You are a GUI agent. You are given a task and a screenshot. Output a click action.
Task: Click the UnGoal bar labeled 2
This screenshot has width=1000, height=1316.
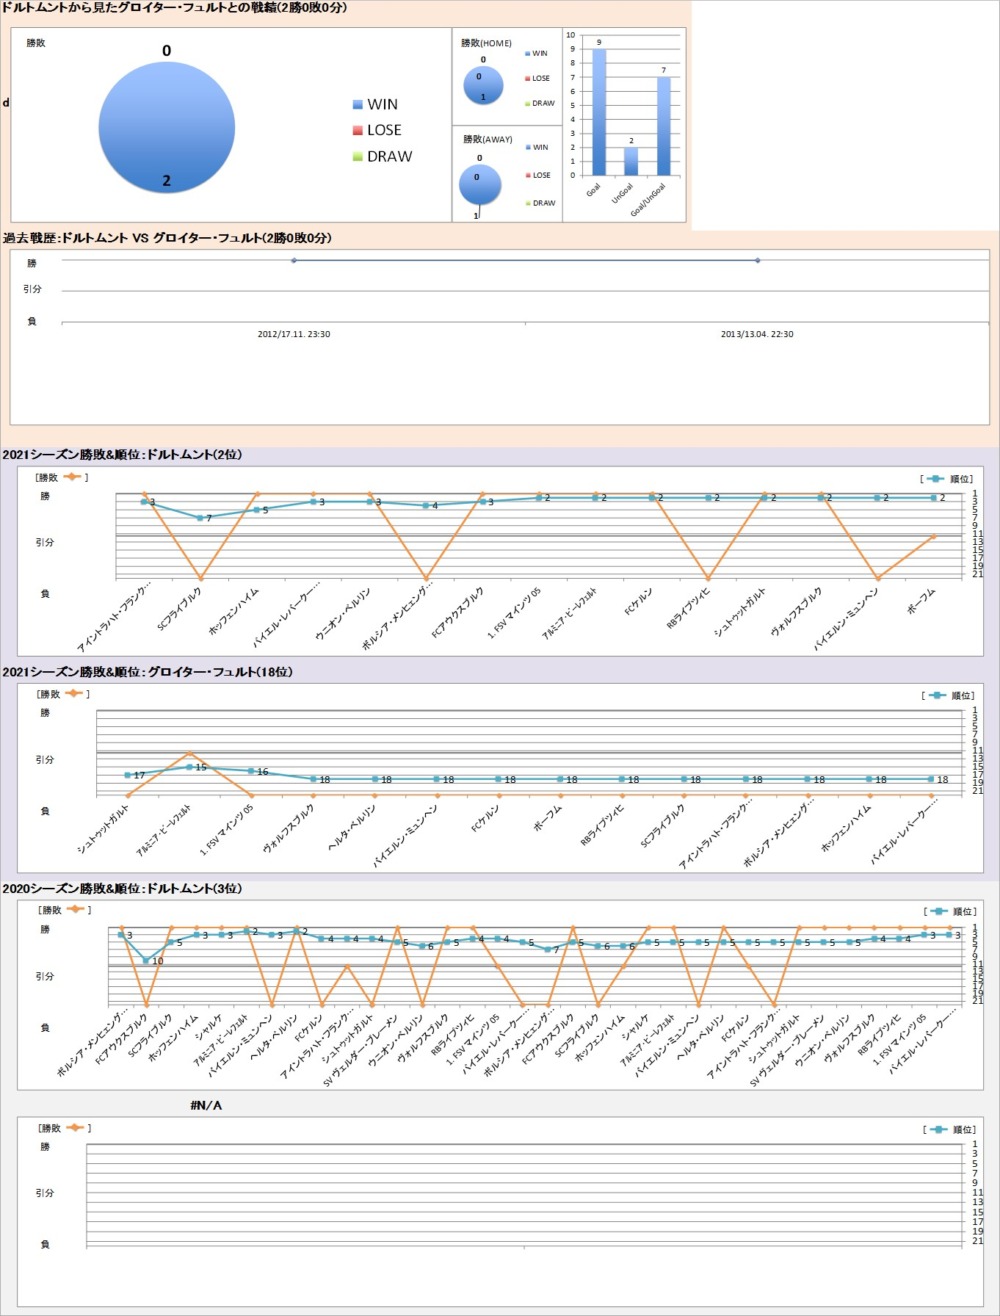pyautogui.click(x=630, y=161)
